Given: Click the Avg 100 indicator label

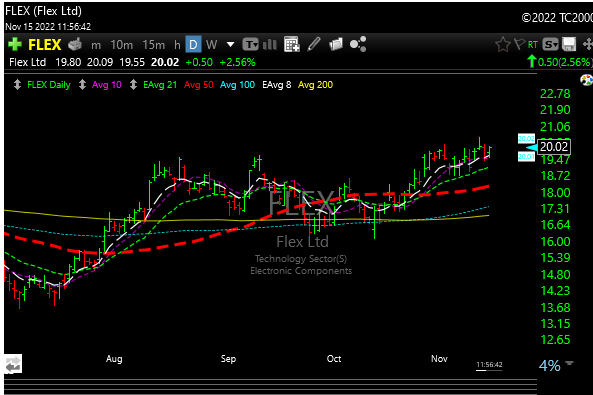Looking at the screenshot, I should [238, 85].
